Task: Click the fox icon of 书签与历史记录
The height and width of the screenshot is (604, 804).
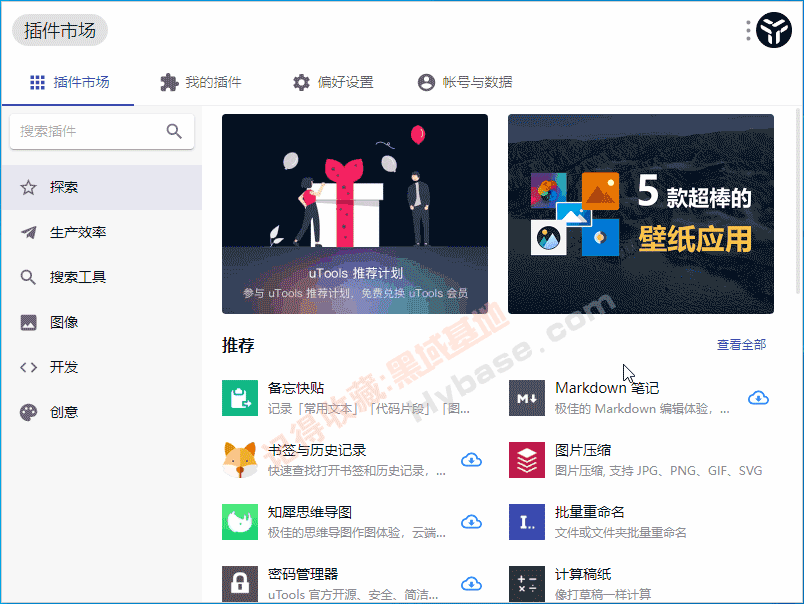Action: click(x=240, y=460)
